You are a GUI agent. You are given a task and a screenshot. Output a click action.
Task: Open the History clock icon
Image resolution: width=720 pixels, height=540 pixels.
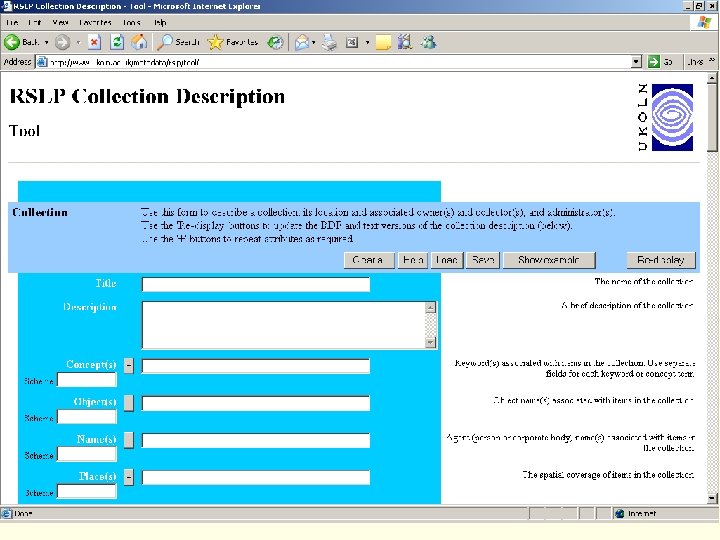(276, 42)
